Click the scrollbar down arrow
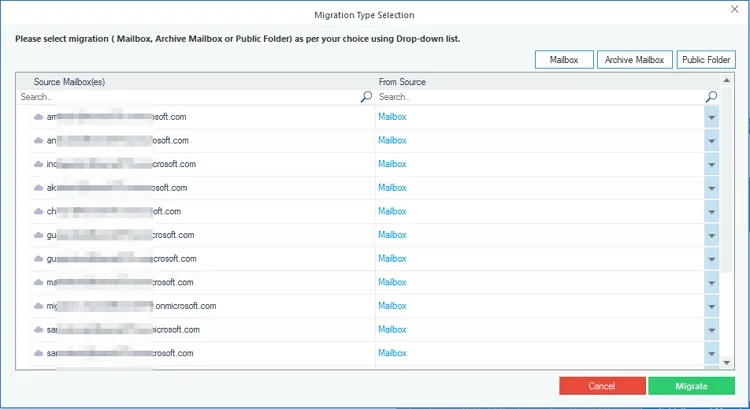This screenshot has height=409, width=750. click(x=727, y=363)
